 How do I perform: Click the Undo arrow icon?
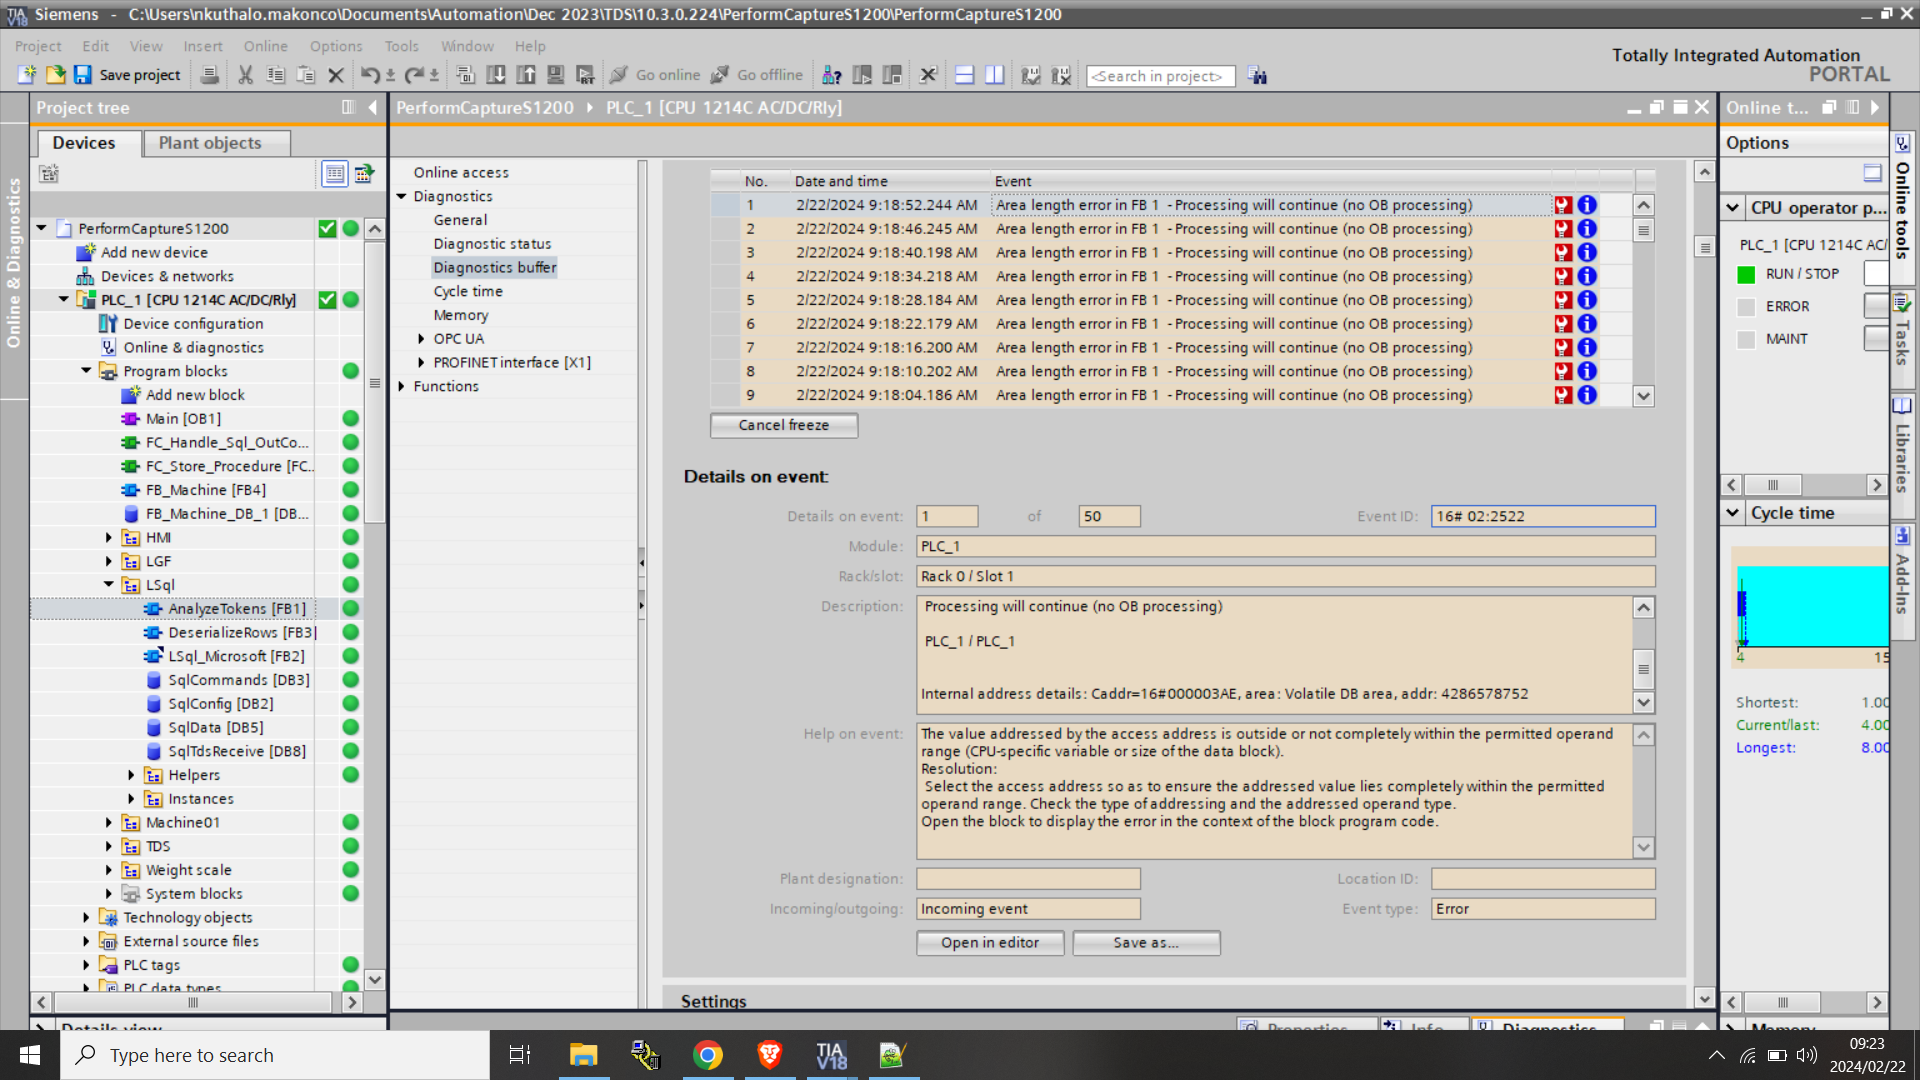coord(369,75)
